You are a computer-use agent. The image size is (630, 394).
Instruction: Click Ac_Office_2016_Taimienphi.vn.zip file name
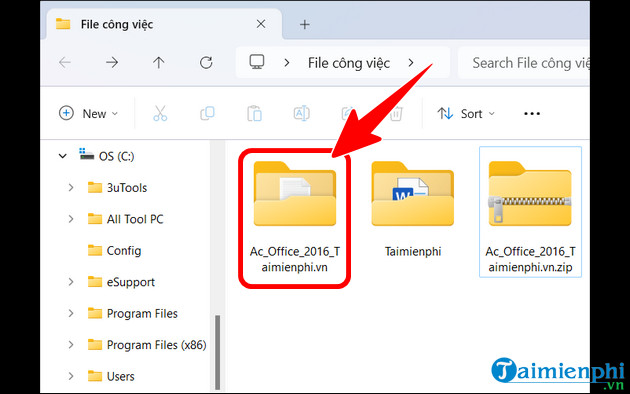click(530, 259)
